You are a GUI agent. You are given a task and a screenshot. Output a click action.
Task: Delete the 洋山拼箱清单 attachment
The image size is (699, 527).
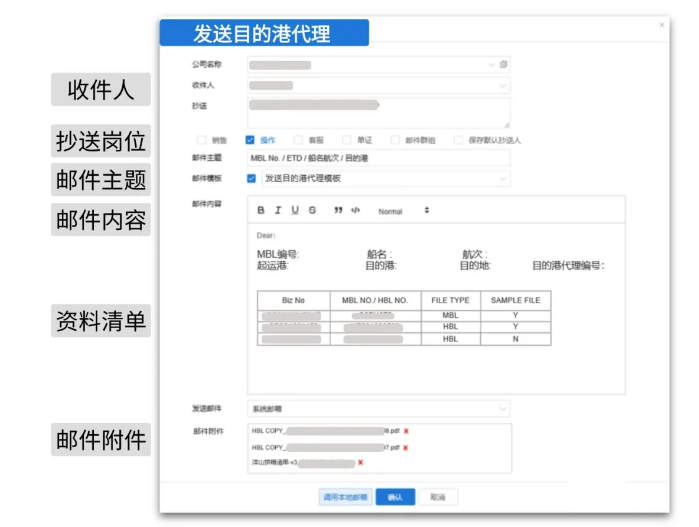[360, 463]
